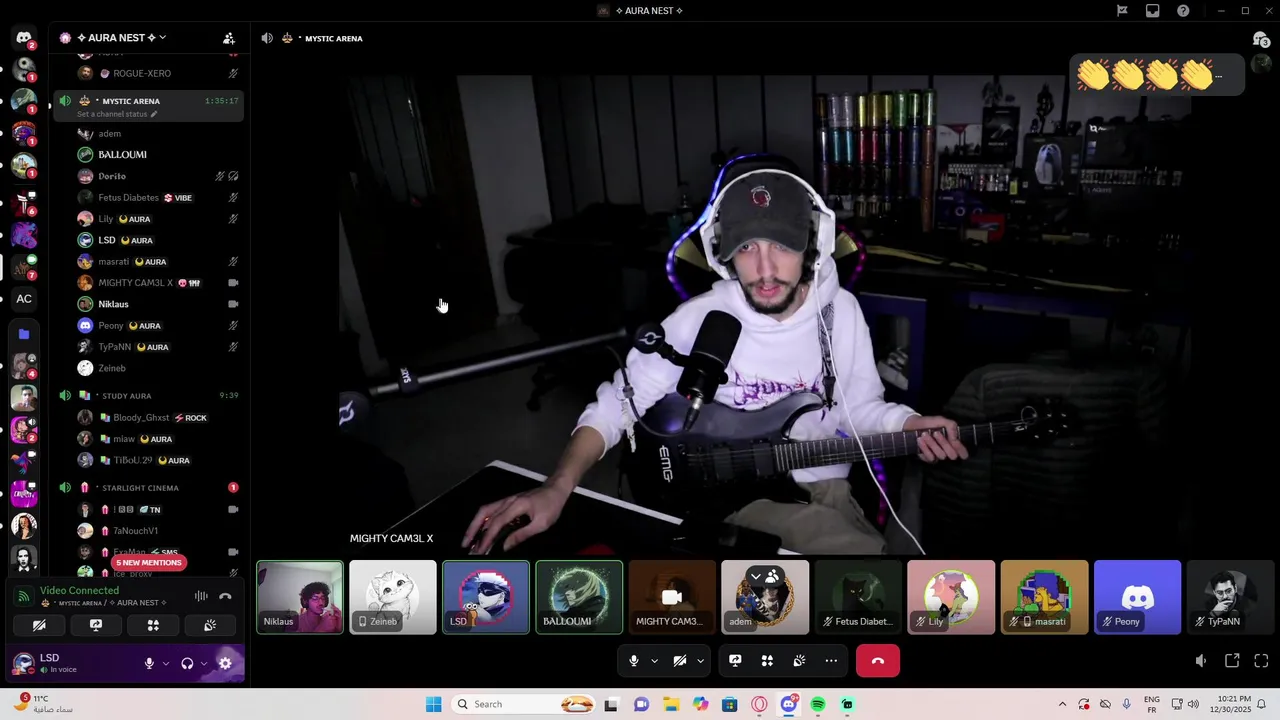Show voice channel chat with 3 messages
Viewport: 1280px width, 720px height.
[1260, 38]
